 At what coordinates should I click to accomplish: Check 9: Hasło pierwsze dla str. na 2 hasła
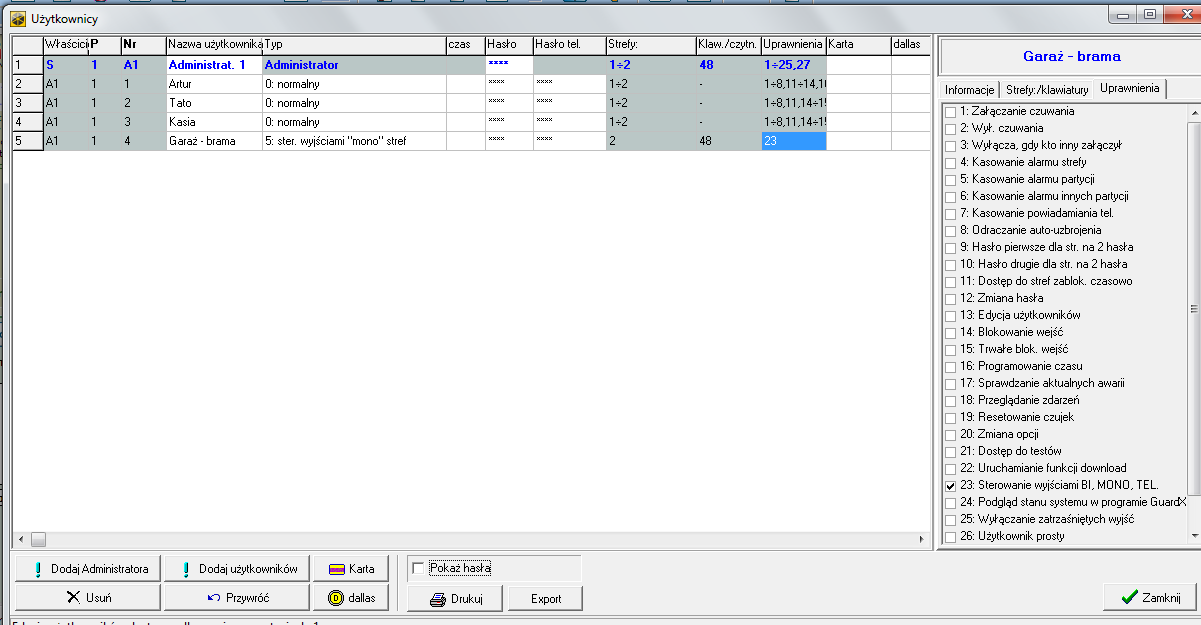[950, 247]
